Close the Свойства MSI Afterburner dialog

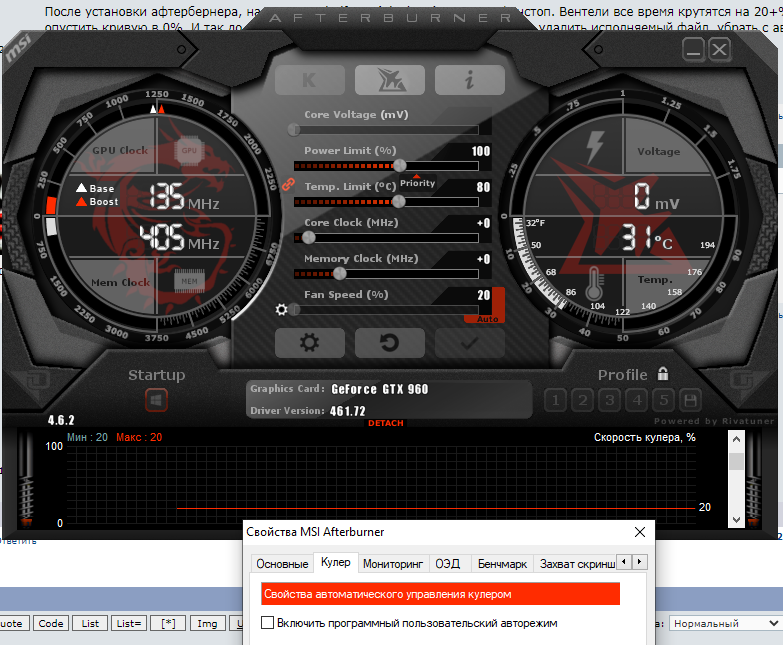(x=640, y=532)
